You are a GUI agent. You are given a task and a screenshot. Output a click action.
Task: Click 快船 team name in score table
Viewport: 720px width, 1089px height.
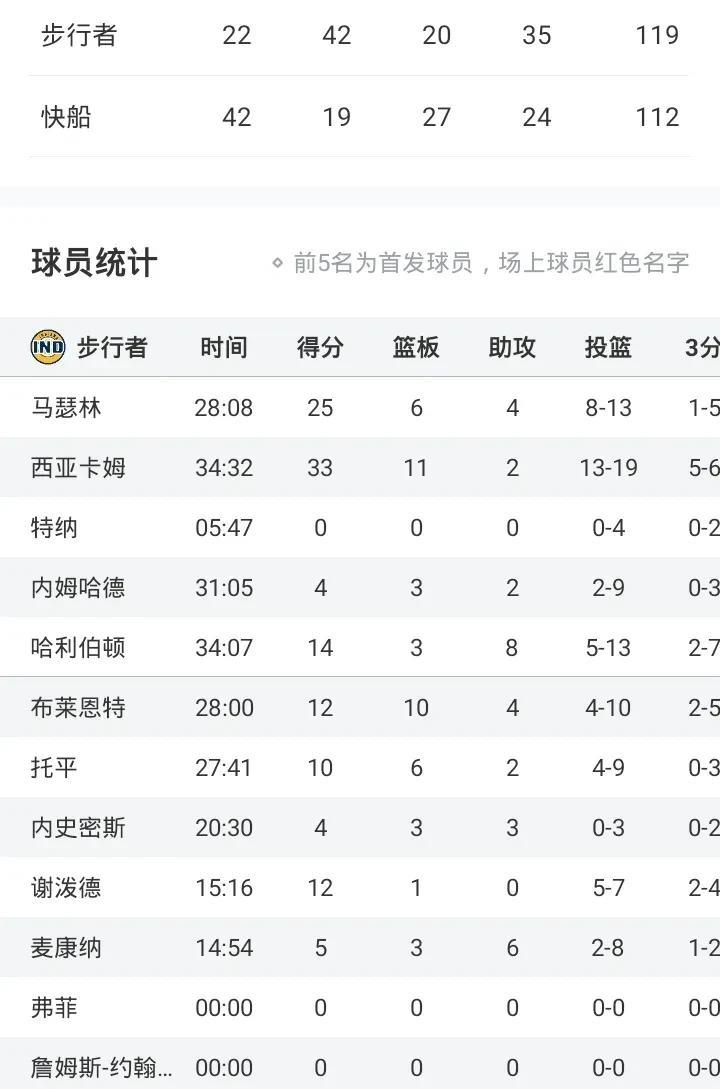click(x=66, y=117)
